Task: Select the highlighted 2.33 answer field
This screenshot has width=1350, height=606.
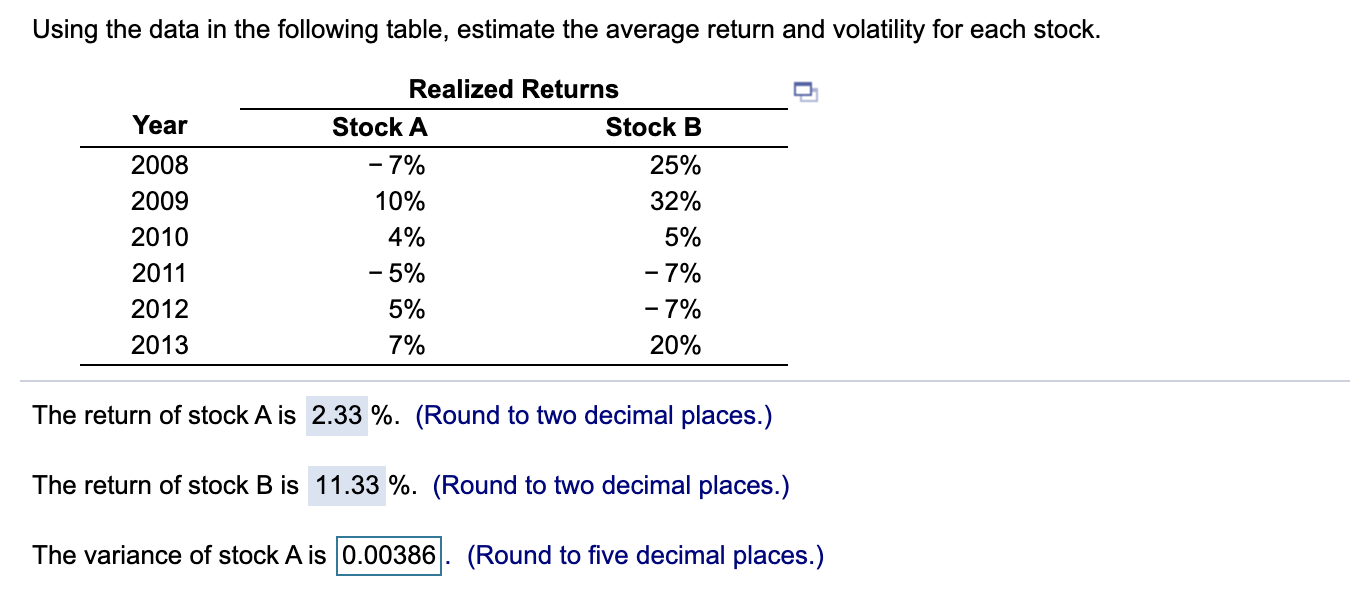Action: 335,415
